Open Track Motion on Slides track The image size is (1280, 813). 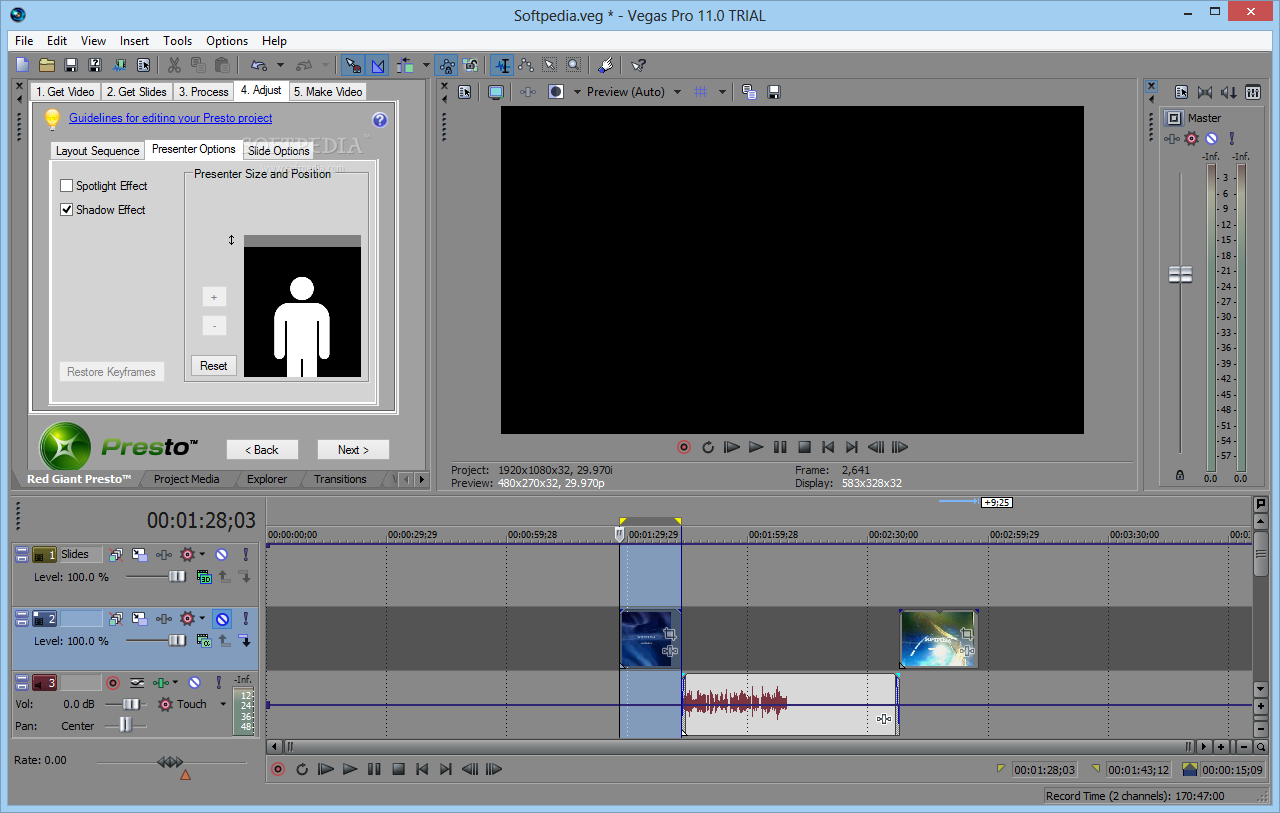tap(139, 554)
